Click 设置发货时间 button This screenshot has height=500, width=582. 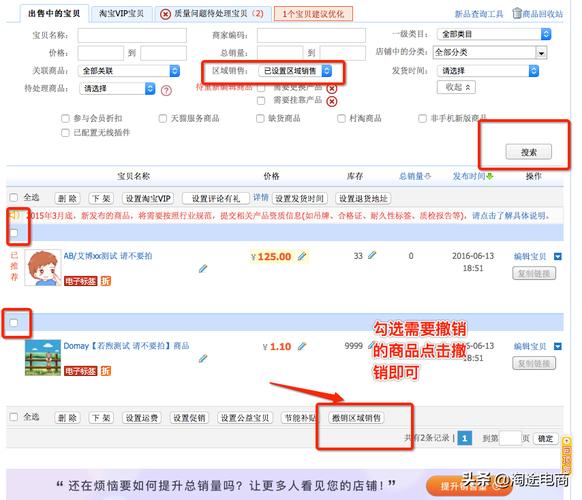tap(300, 199)
